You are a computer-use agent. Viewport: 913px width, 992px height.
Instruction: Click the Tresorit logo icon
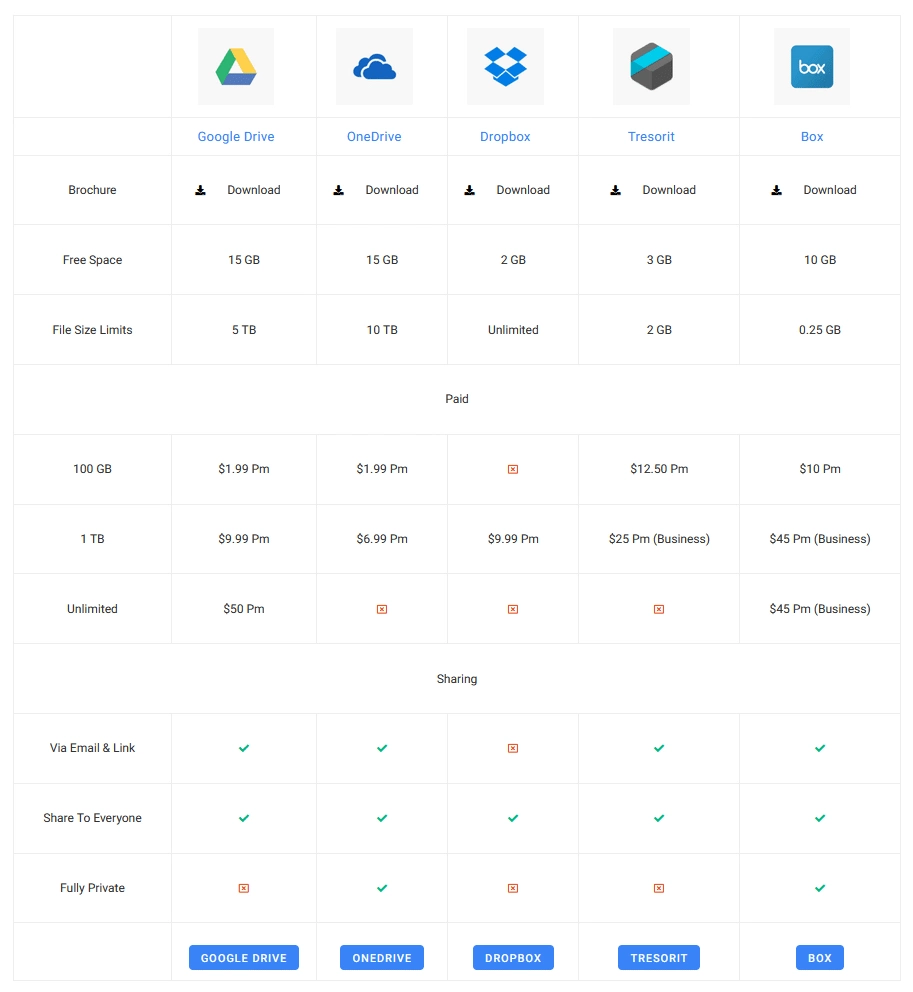point(650,66)
